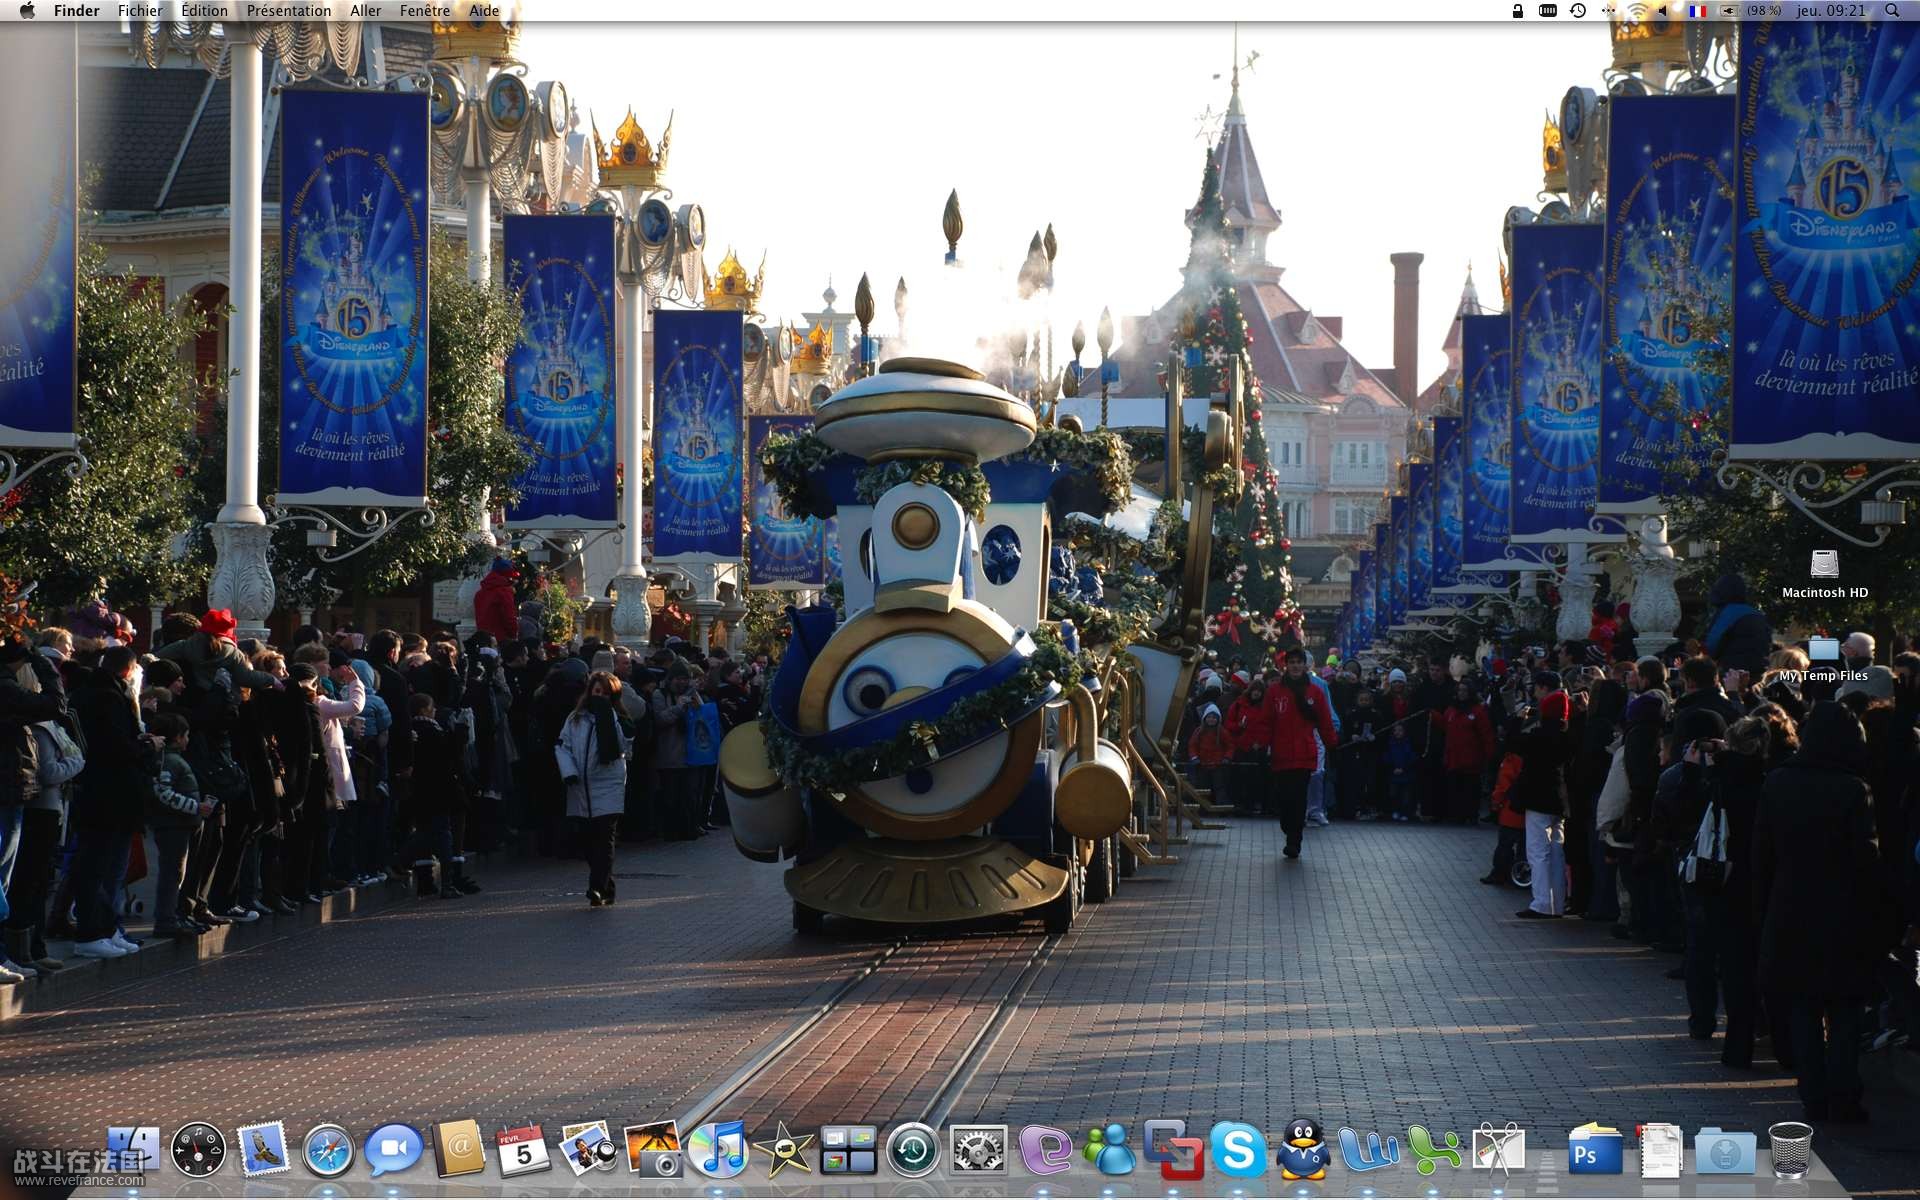Open Mail with the eagle stamp icon
Image resolution: width=1920 pixels, height=1200 pixels.
263,1150
